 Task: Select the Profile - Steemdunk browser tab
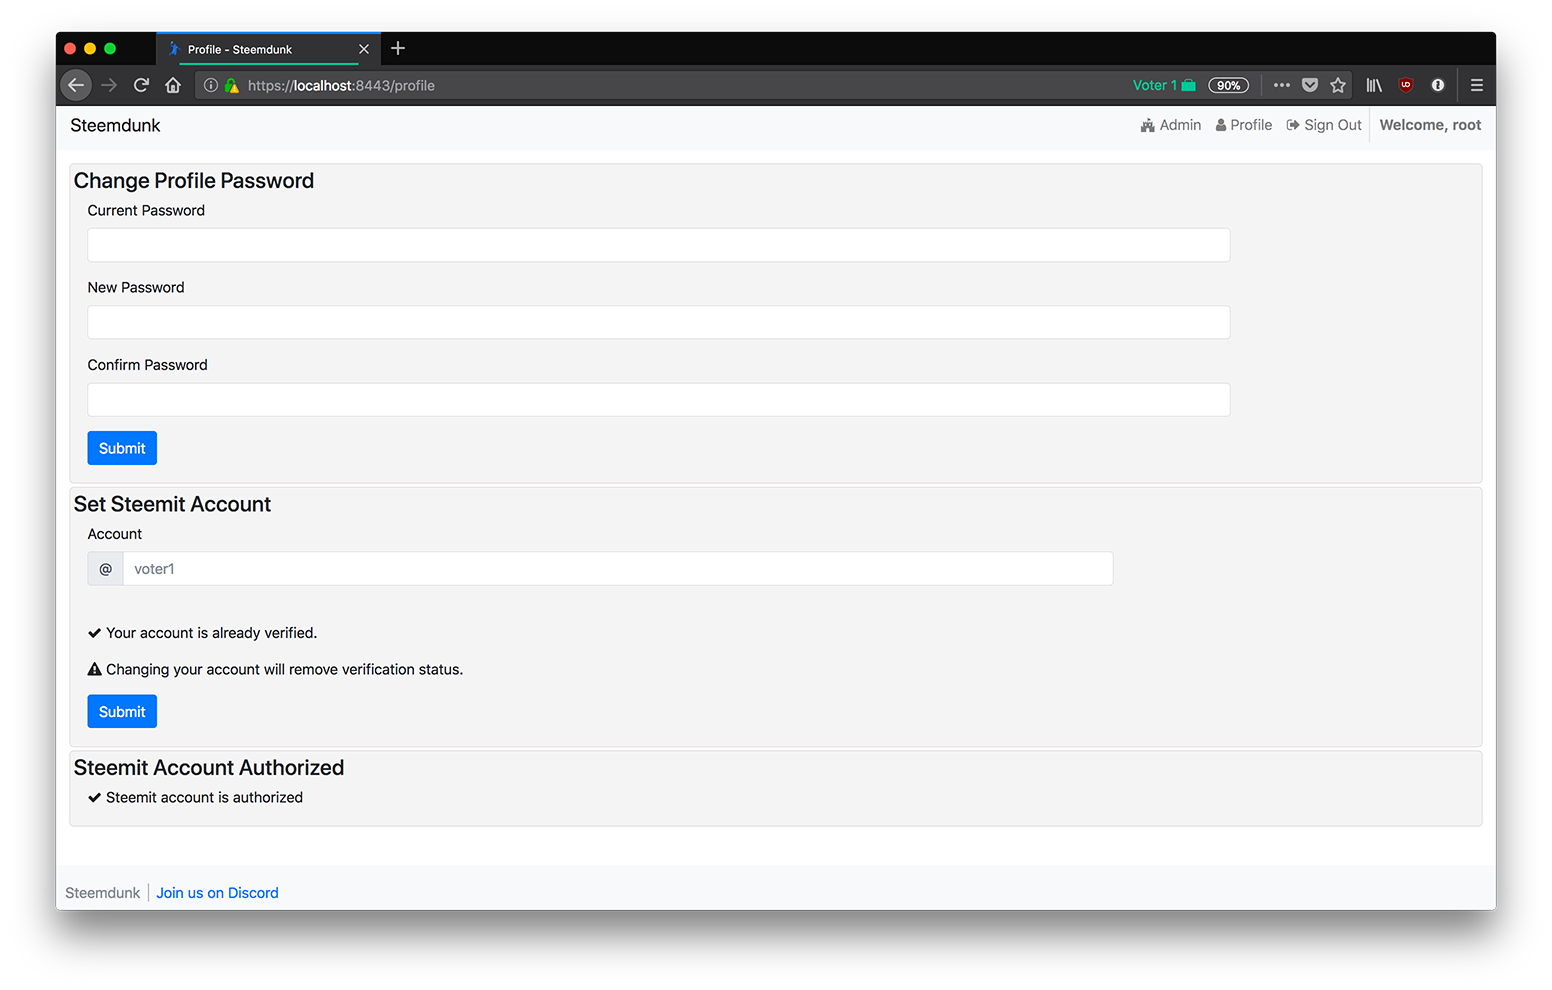[x=269, y=49]
